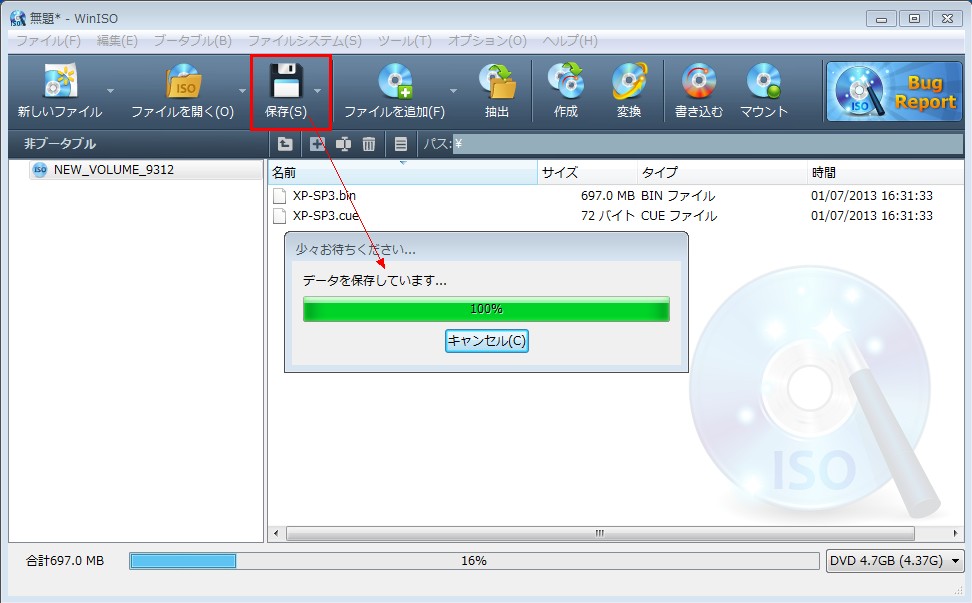Click データを保存しています... message
This screenshot has height=603, width=972.
coord(374,281)
